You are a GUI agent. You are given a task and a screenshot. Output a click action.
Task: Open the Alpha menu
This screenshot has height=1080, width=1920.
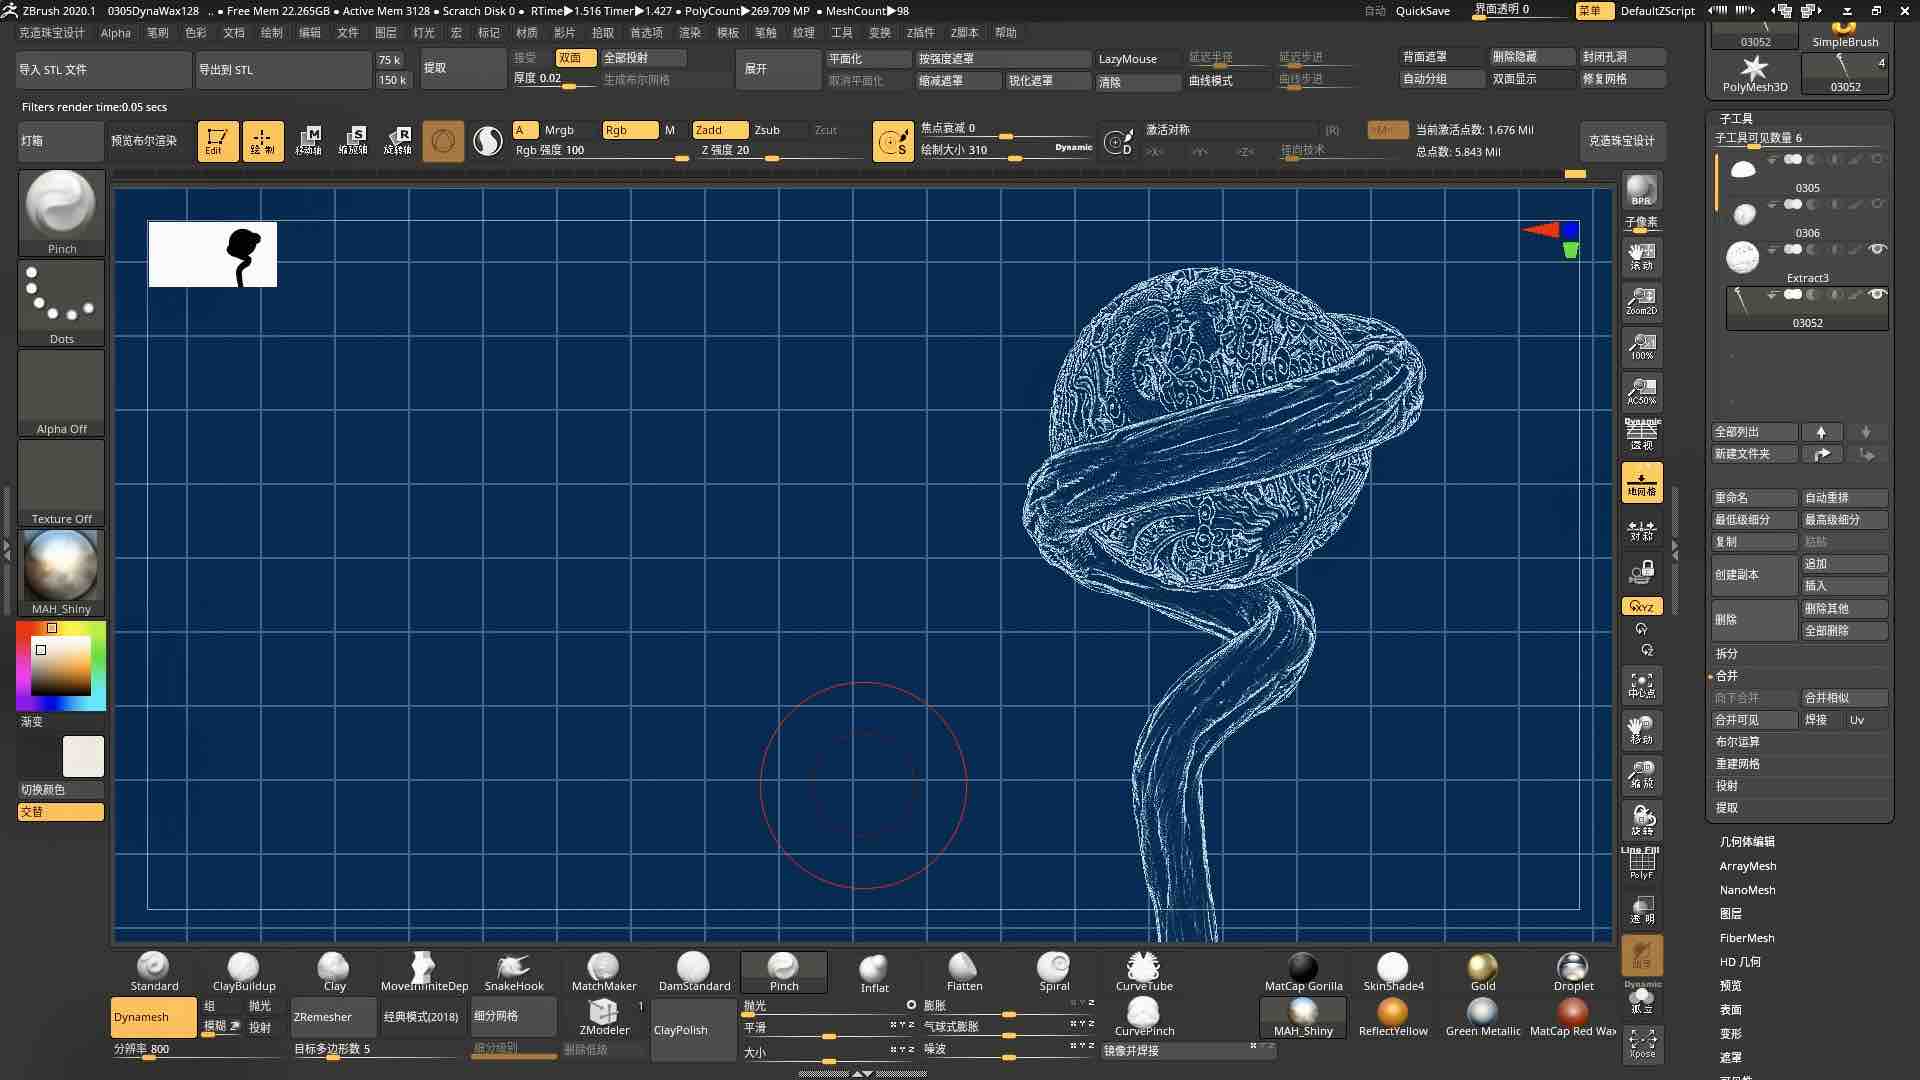click(115, 32)
